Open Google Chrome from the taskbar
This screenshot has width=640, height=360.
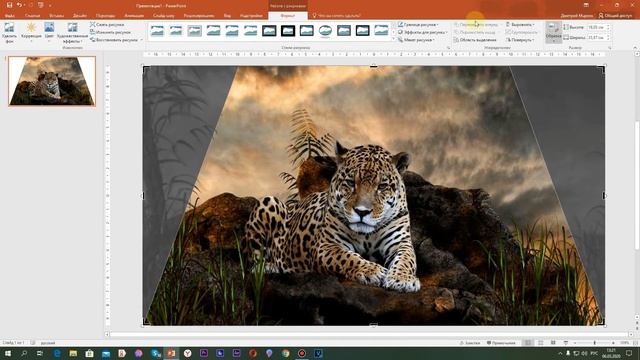pos(285,353)
